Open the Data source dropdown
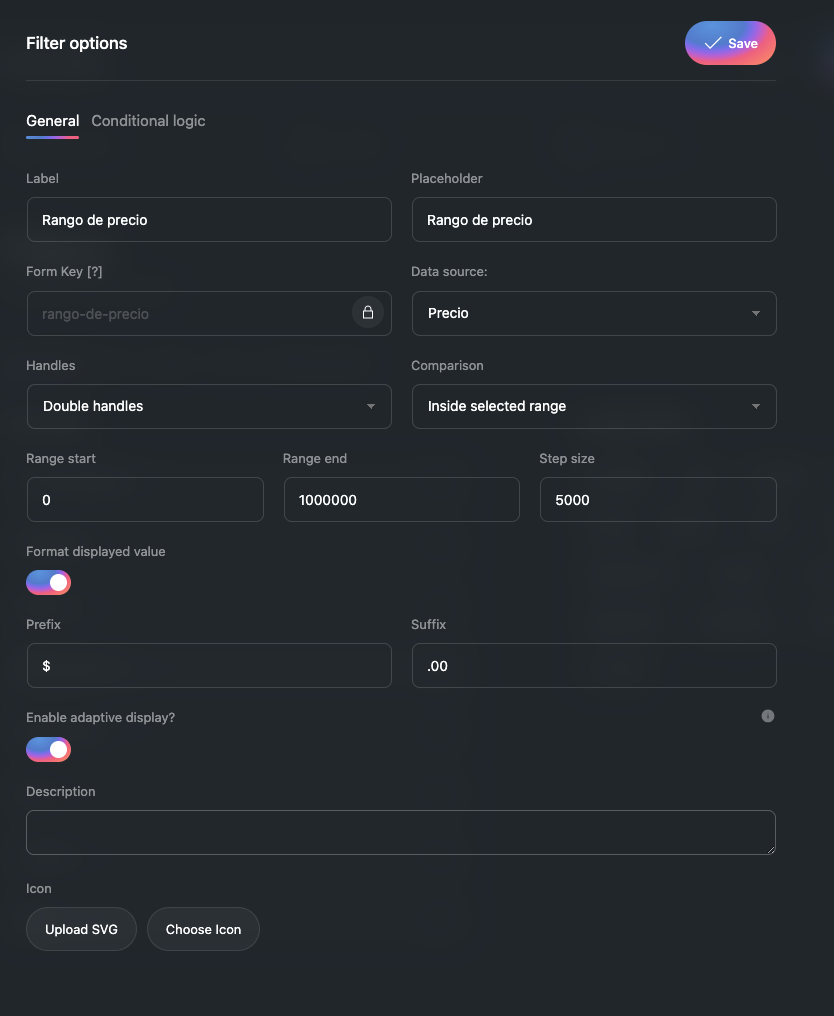The image size is (834, 1016). 594,313
